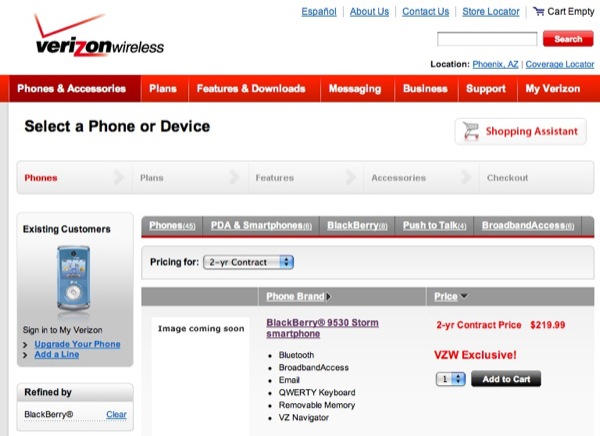Open the quantity dropdown next to Add to Cart
This screenshot has width=600, height=436.
pyautogui.click(x=451, y=379)
